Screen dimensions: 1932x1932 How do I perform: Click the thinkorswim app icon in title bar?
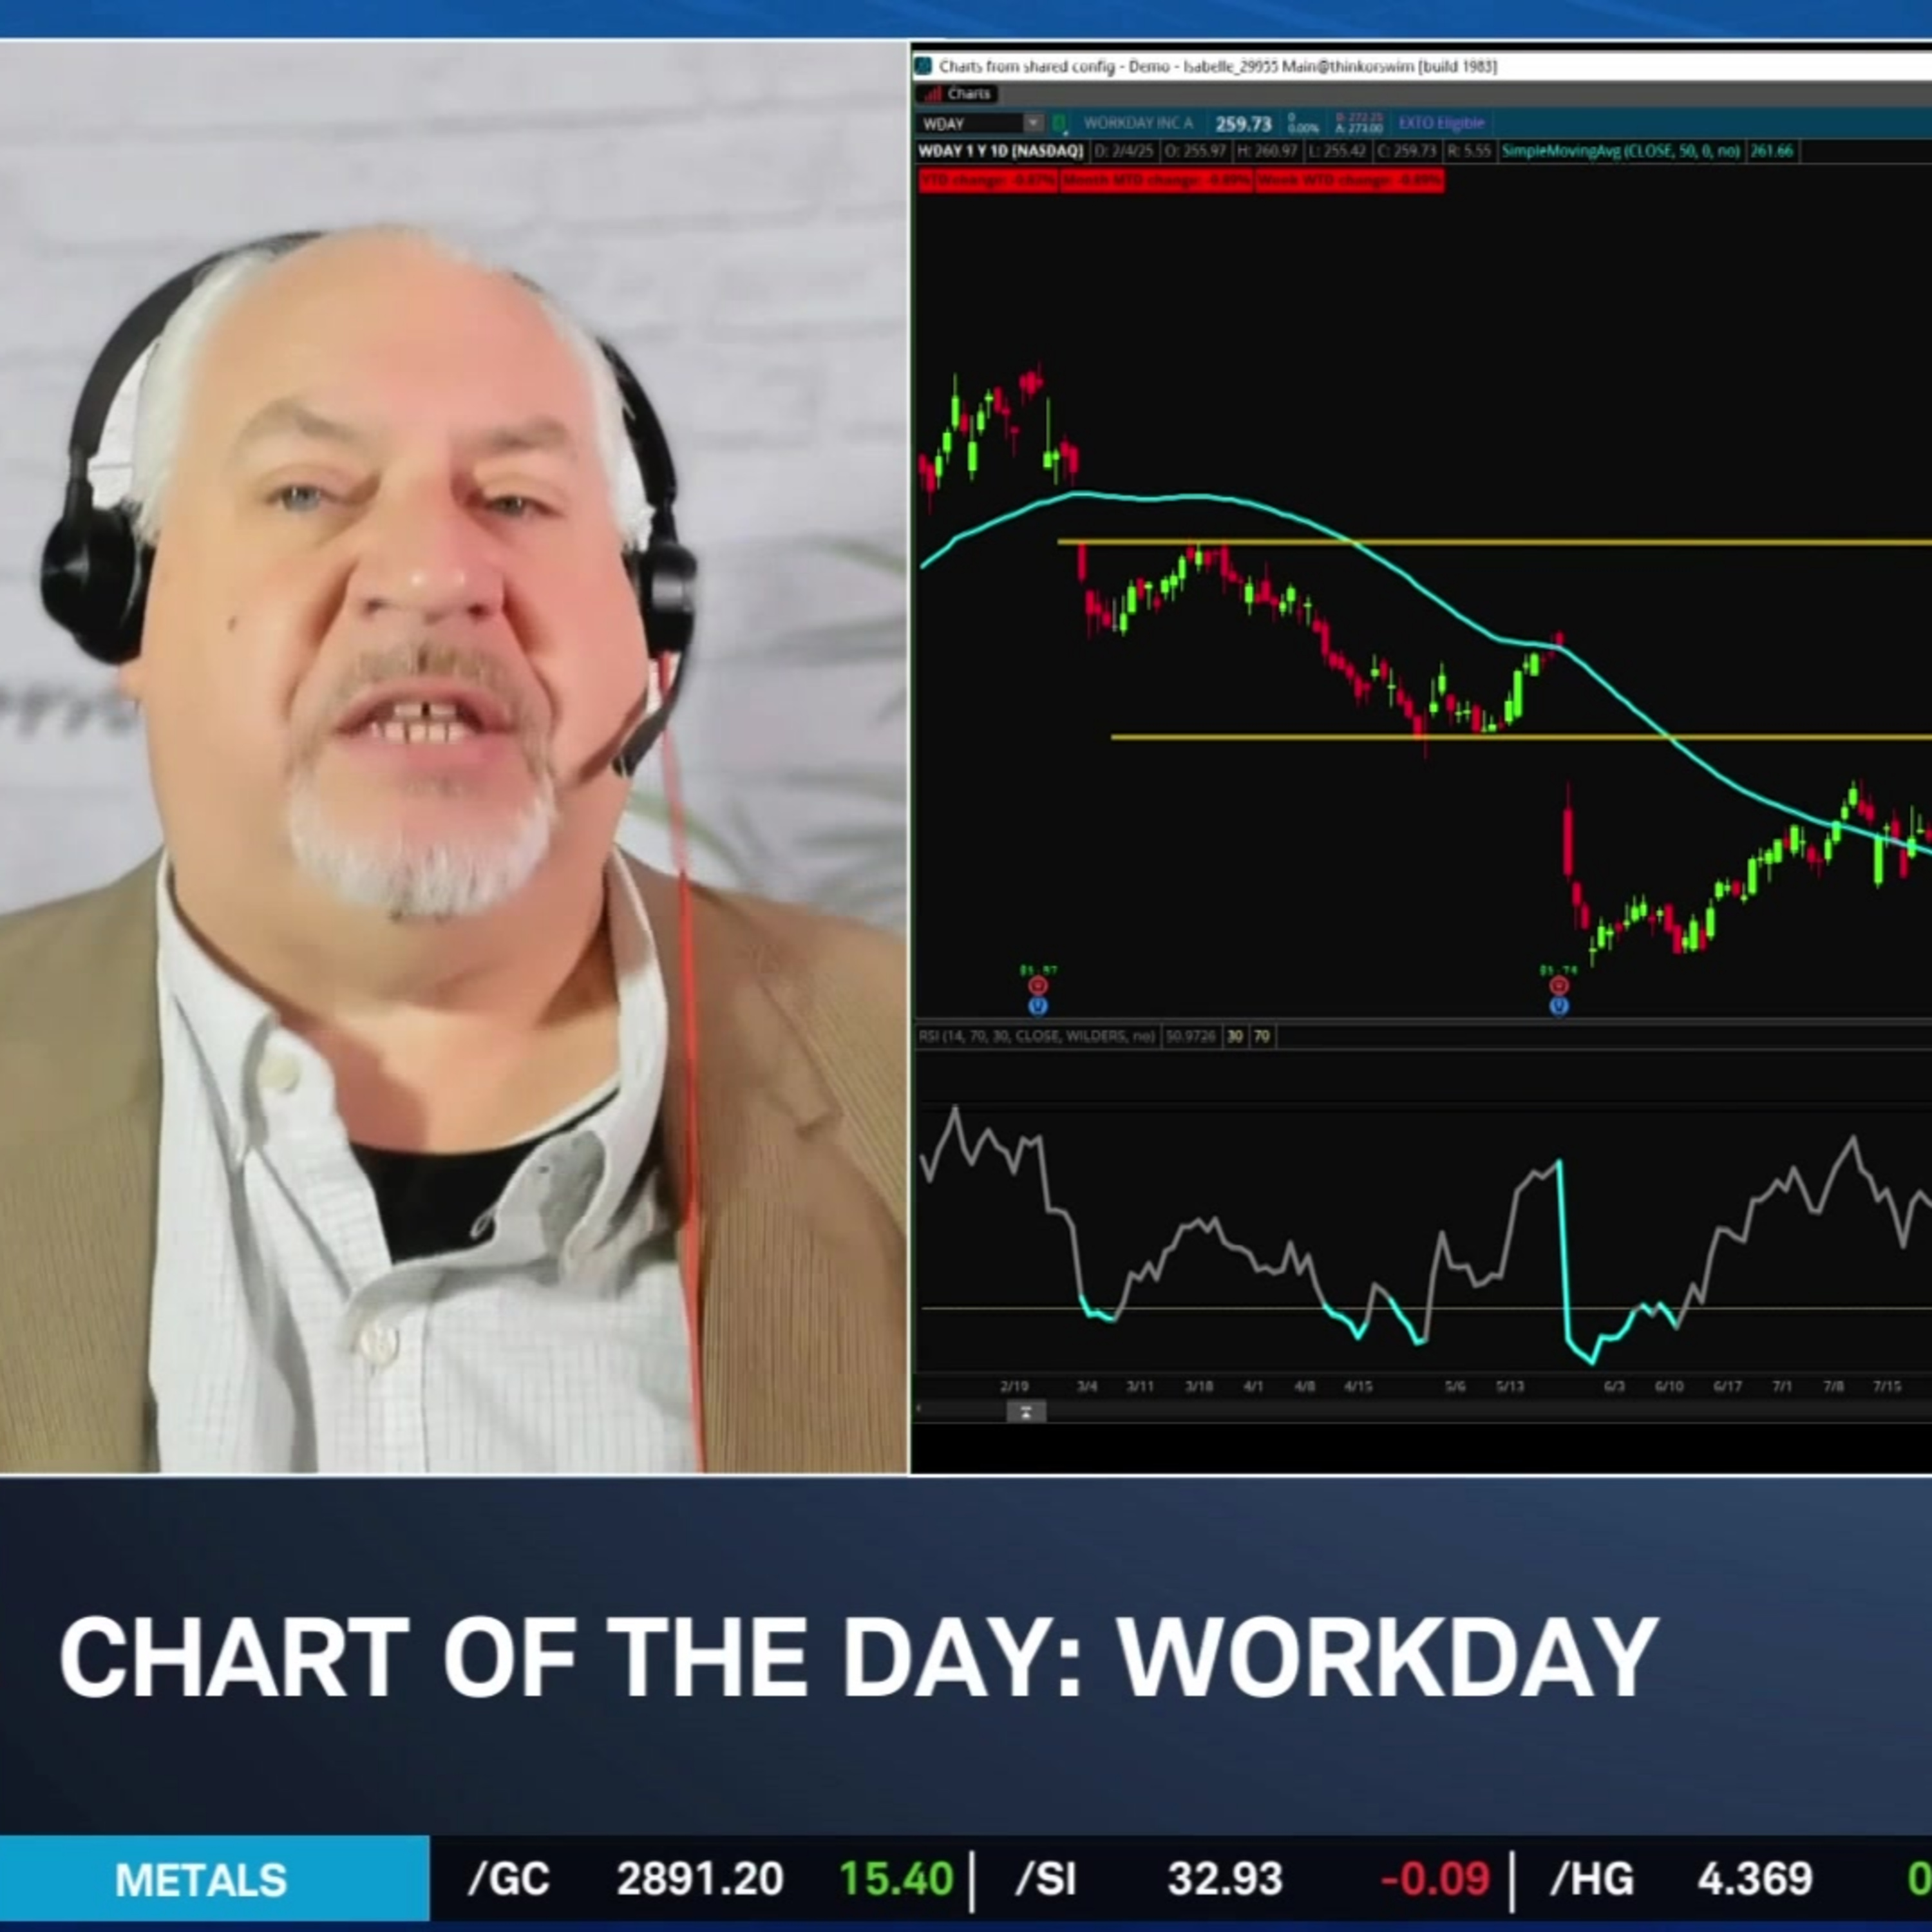(923, 66)
